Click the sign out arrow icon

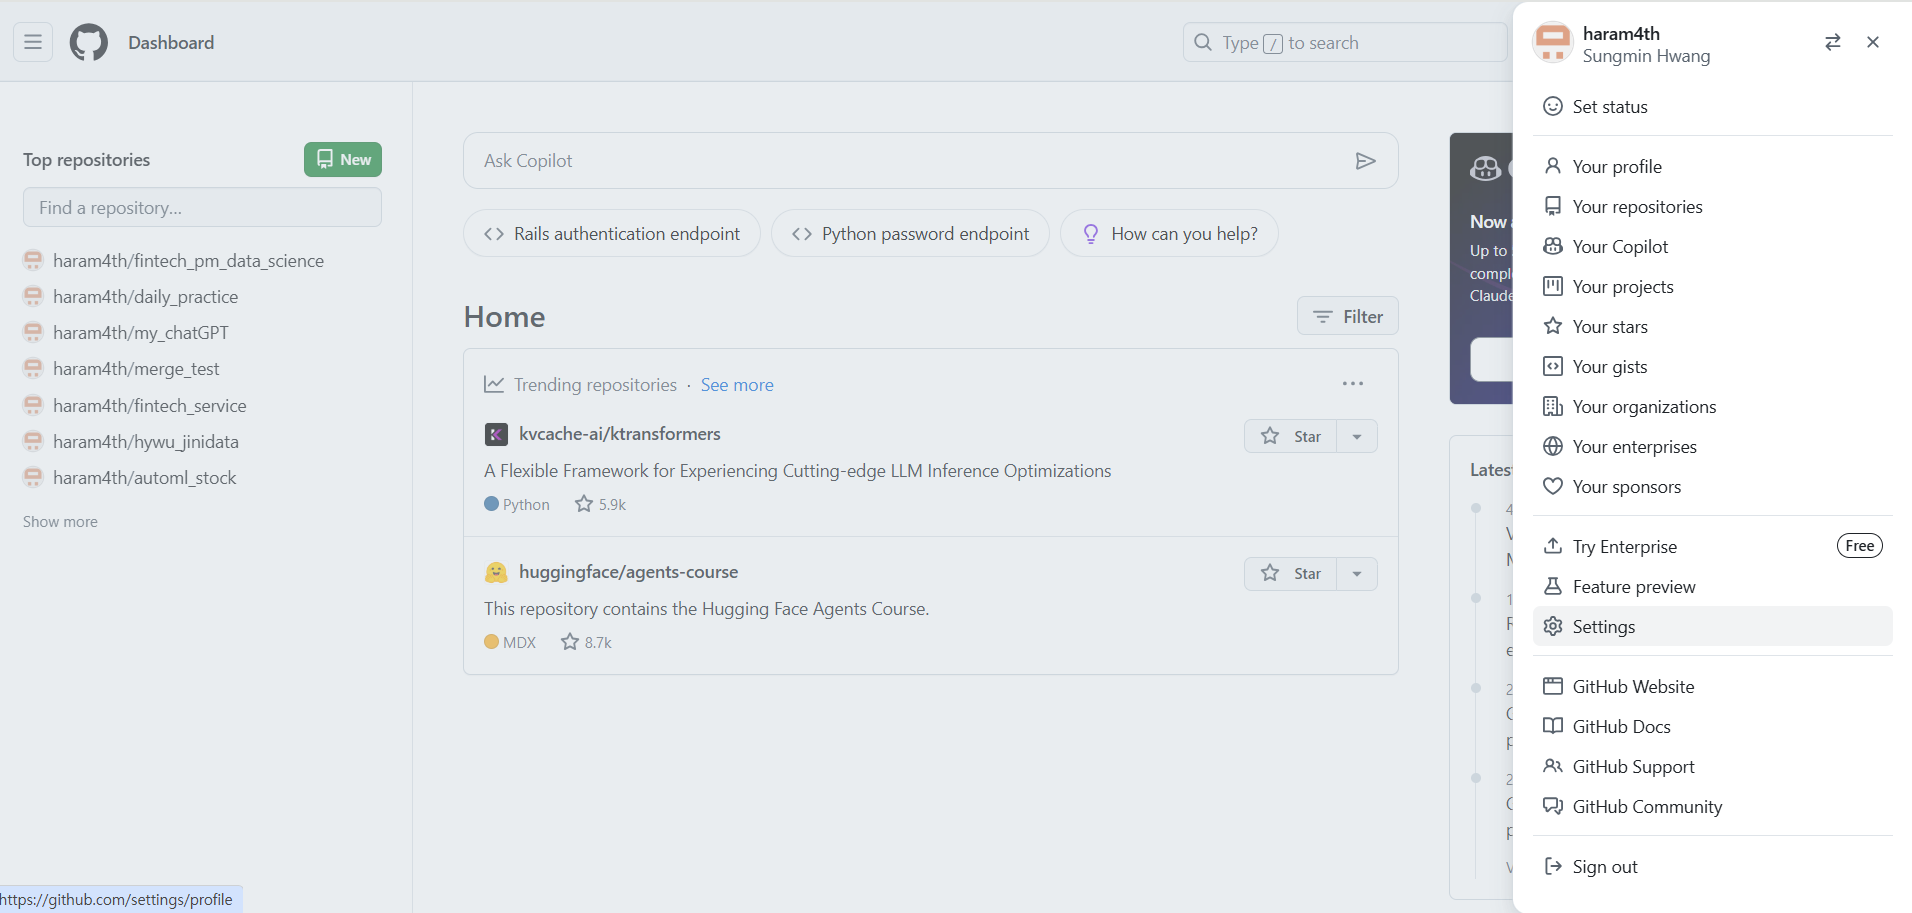click(x=1553, y=866)
